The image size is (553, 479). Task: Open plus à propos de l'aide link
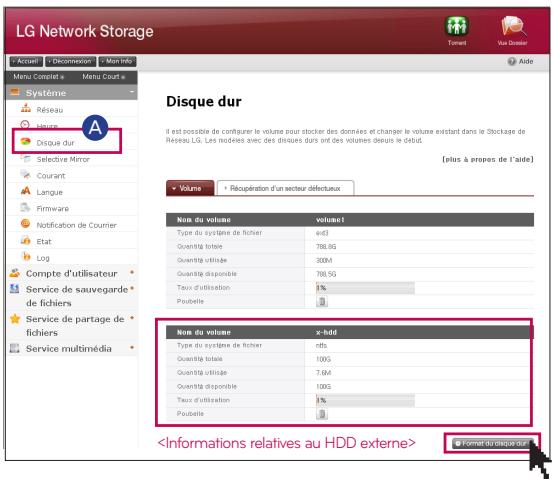(x=488, y=159)
